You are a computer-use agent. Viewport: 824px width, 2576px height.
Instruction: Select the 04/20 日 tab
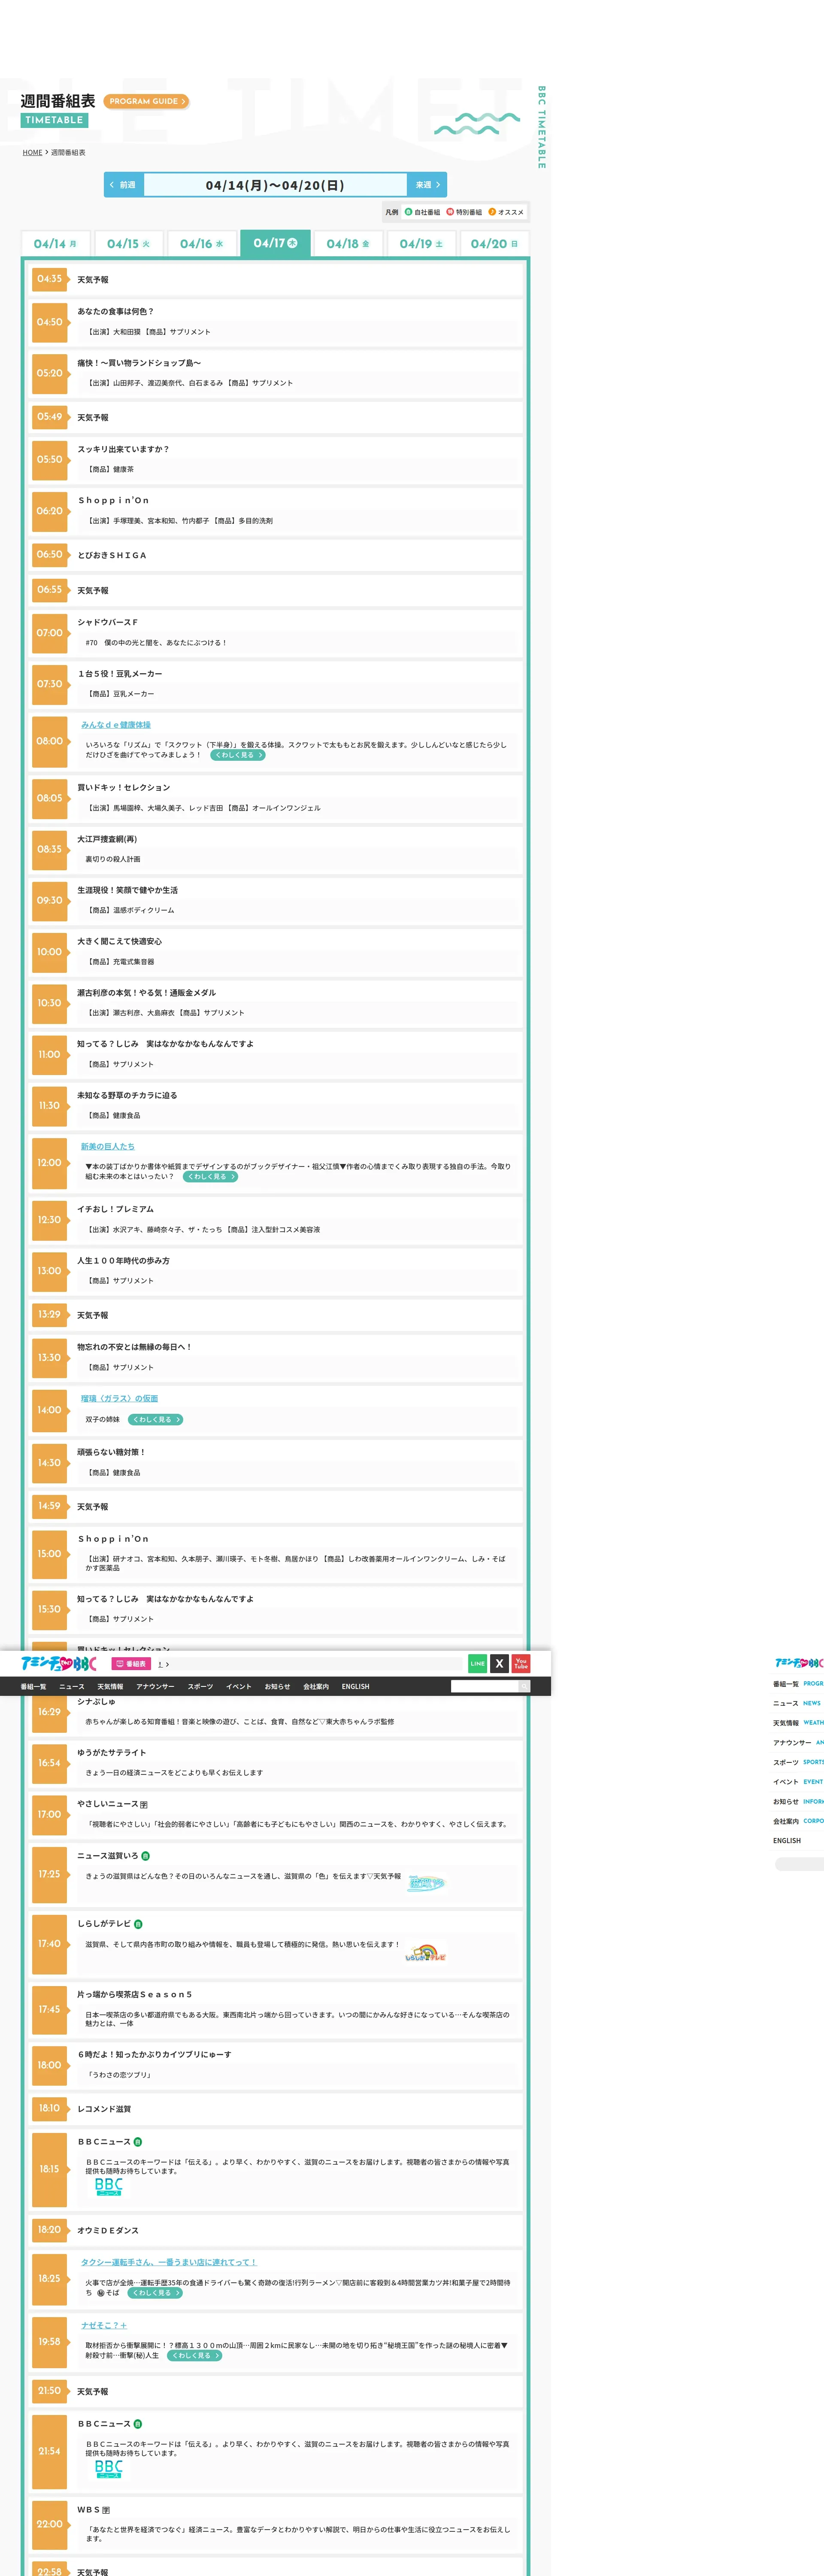point(494,244)
